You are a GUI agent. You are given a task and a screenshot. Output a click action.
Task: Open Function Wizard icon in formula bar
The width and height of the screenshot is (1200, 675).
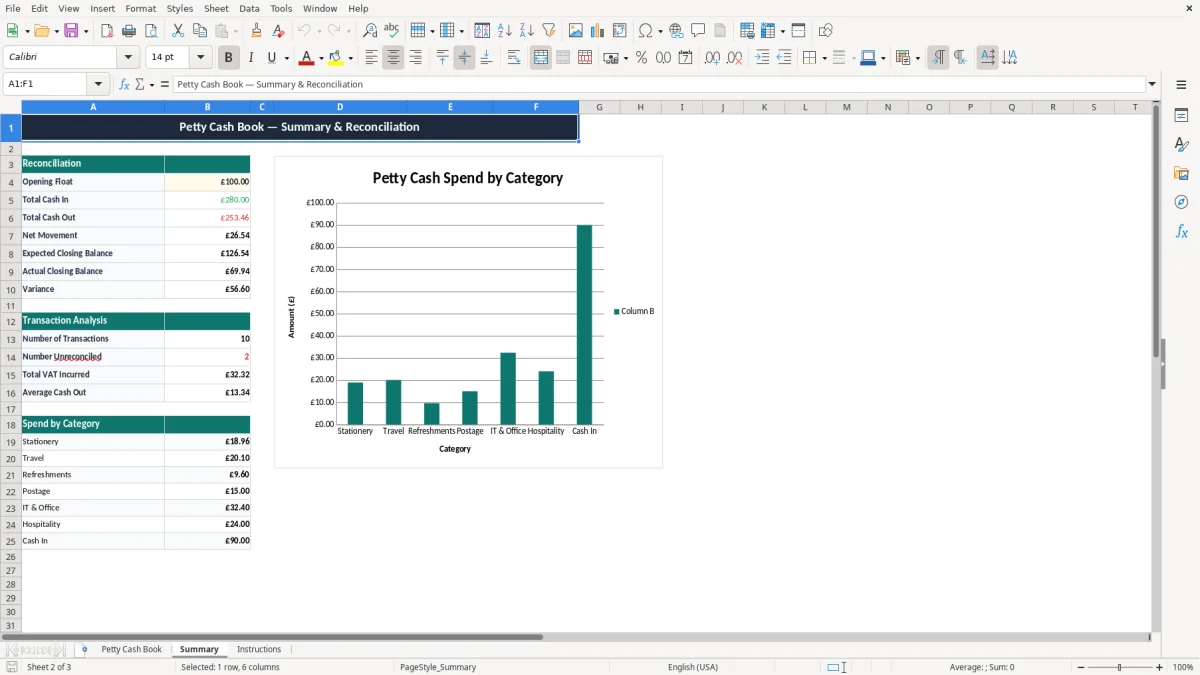[124, 85]
